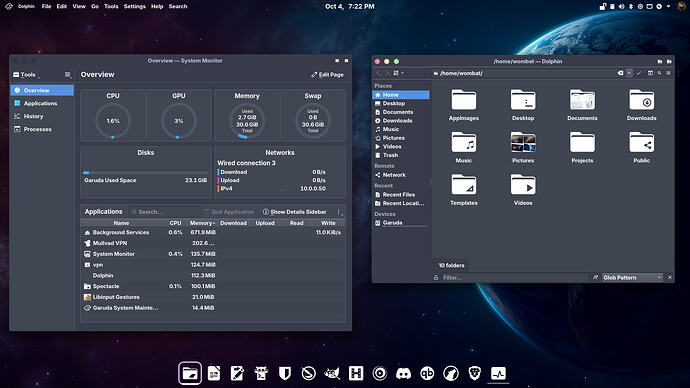Open the wolf-logo browser in the dock
Screen dimensions: 690x388
click(x=451, y=373)
